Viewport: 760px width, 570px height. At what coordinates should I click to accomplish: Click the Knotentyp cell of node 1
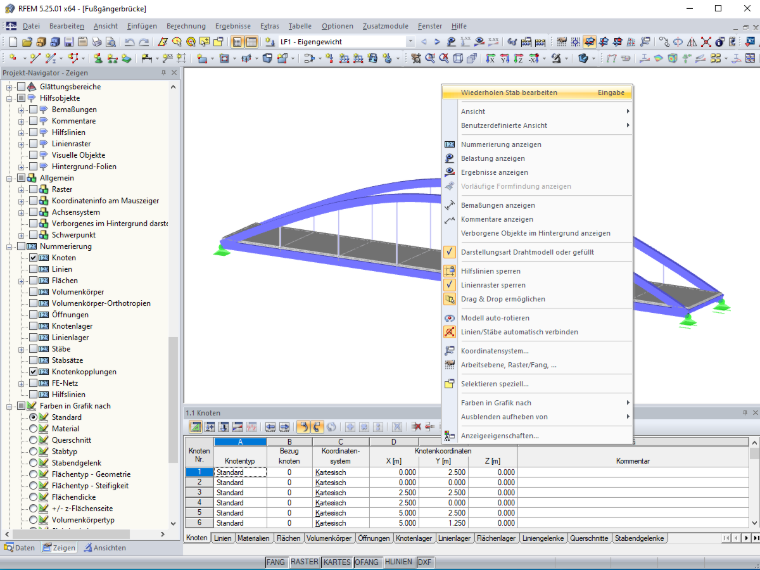pos(240,472)
